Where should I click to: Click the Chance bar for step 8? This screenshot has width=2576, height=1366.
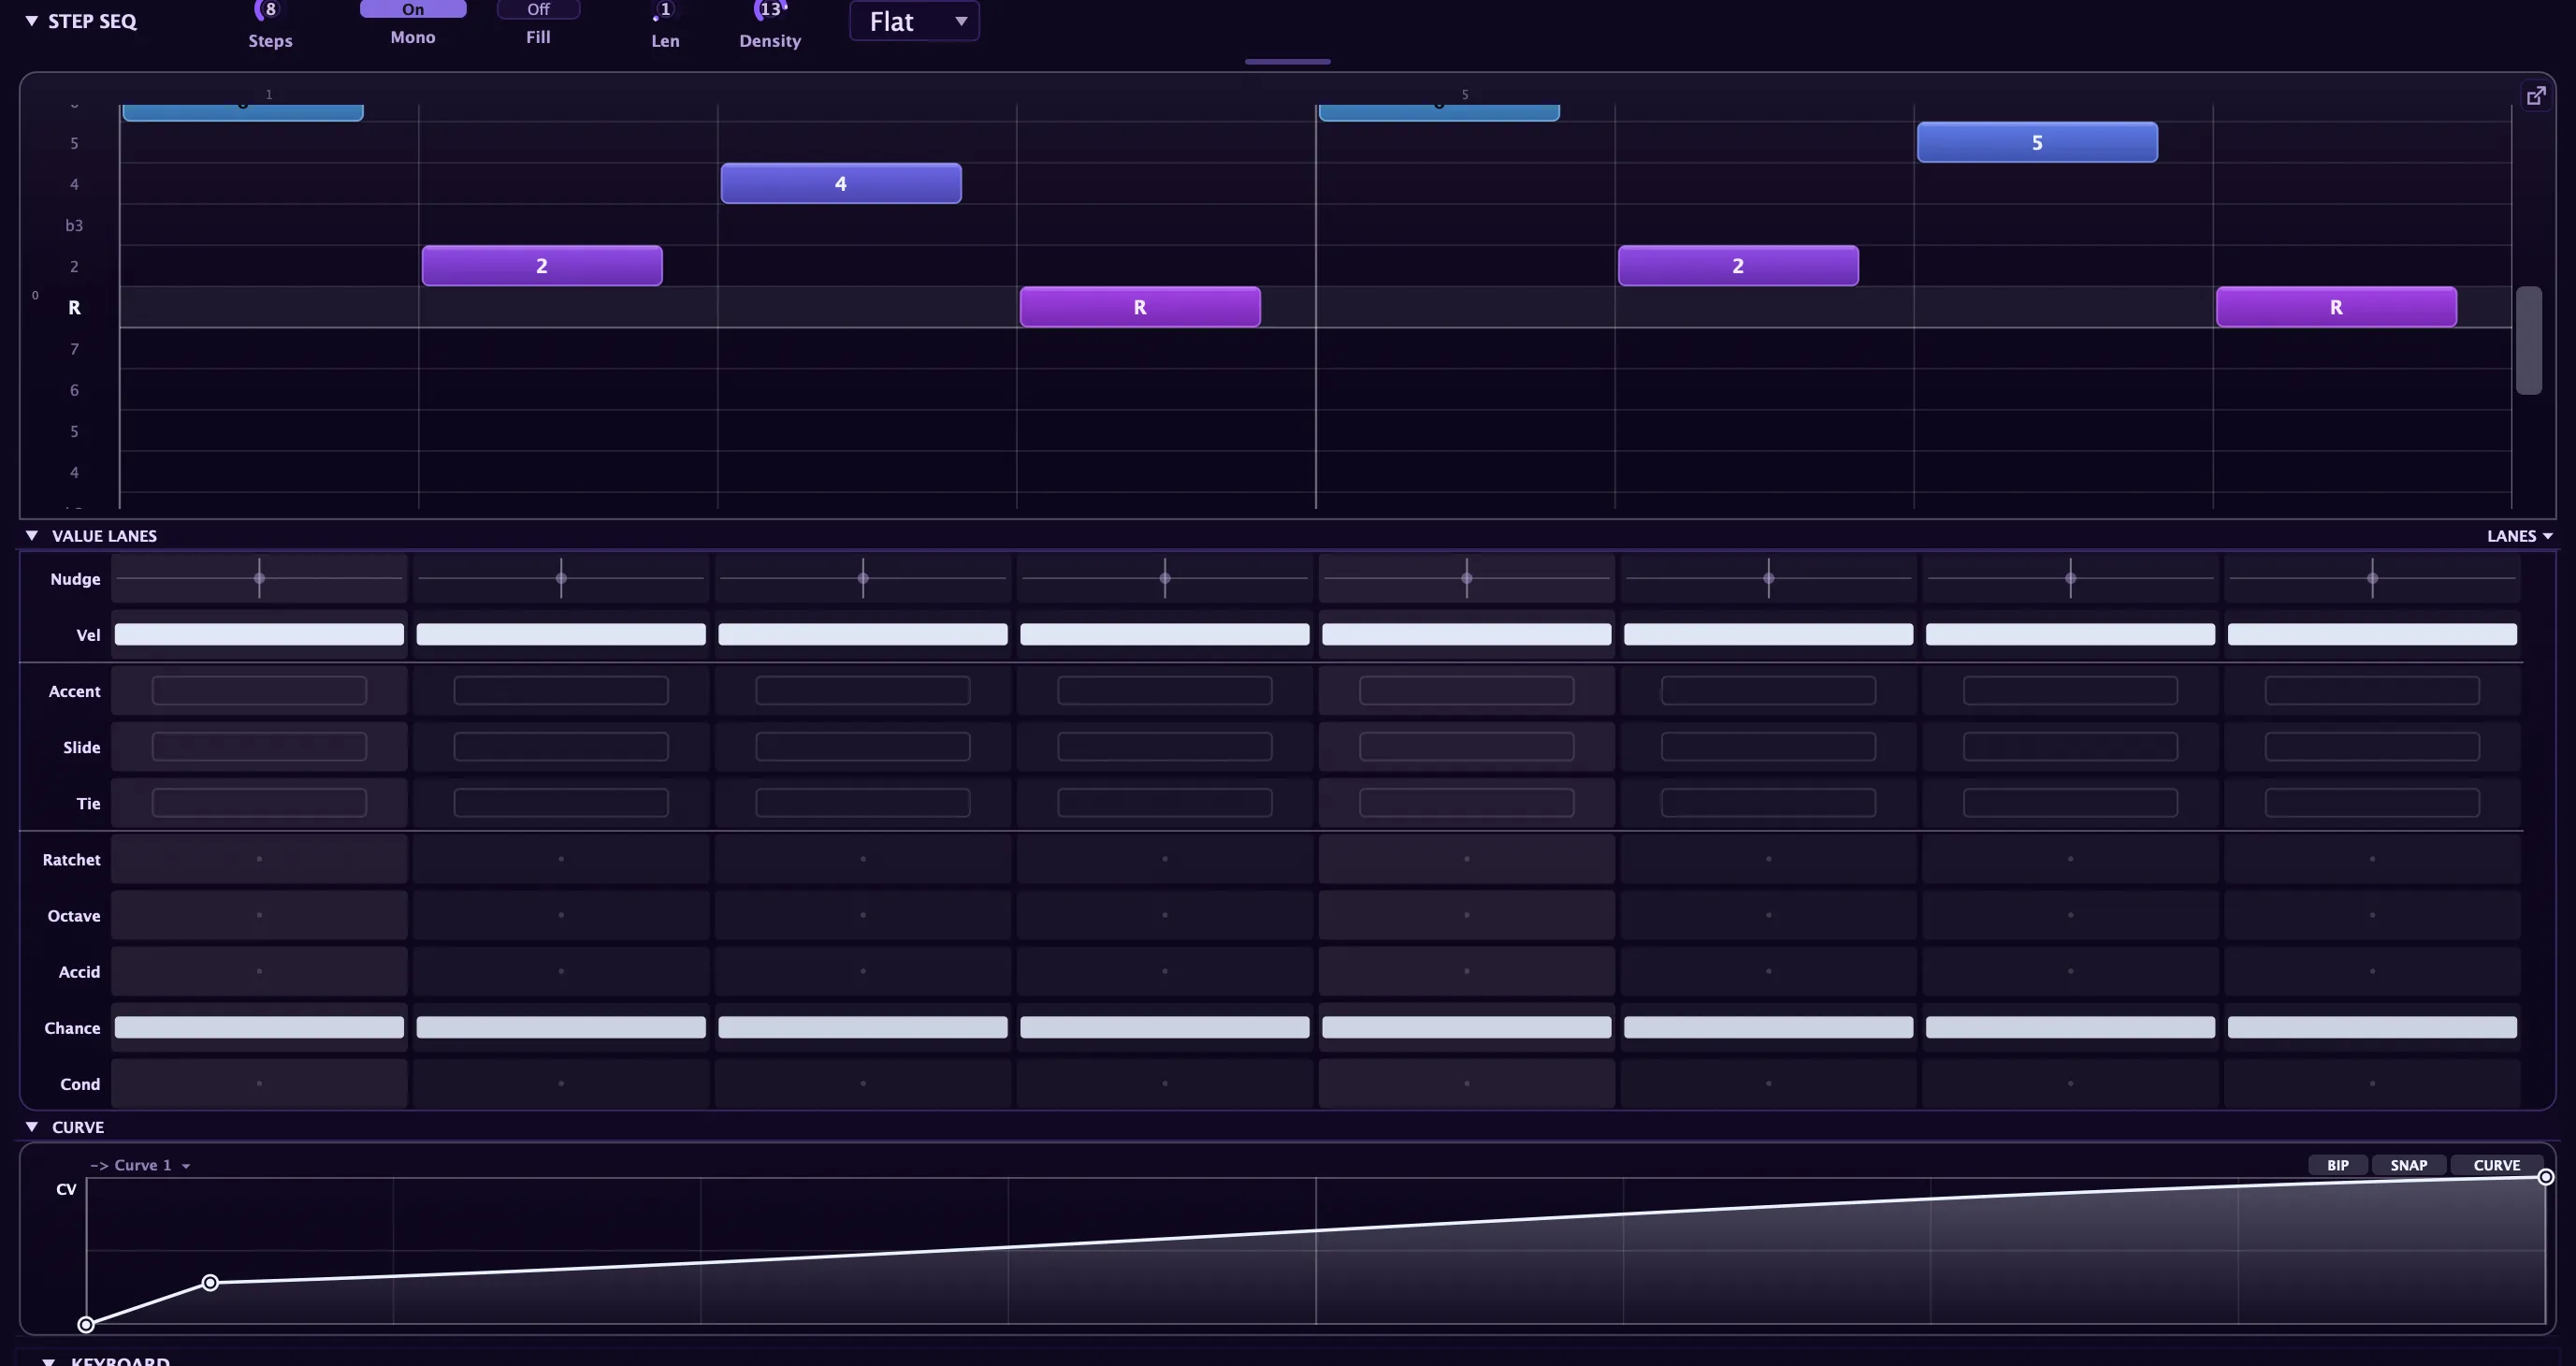[2372, 1027]
